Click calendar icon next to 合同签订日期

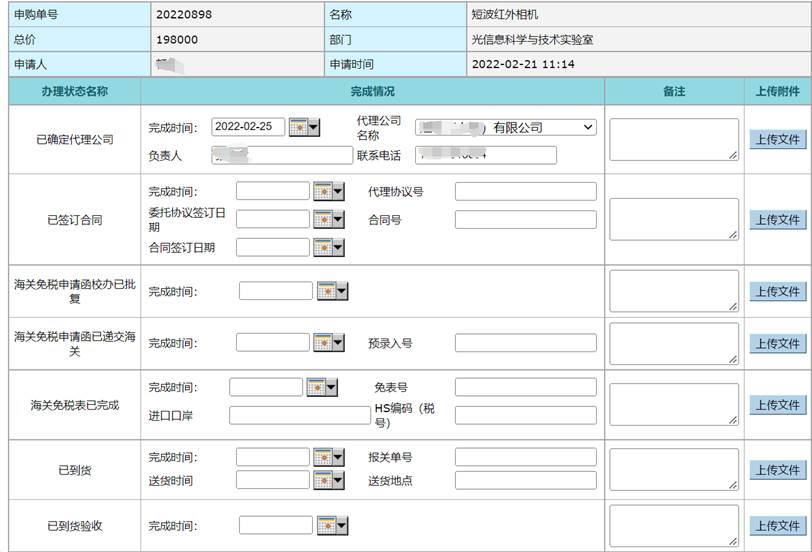coord(329,247)
